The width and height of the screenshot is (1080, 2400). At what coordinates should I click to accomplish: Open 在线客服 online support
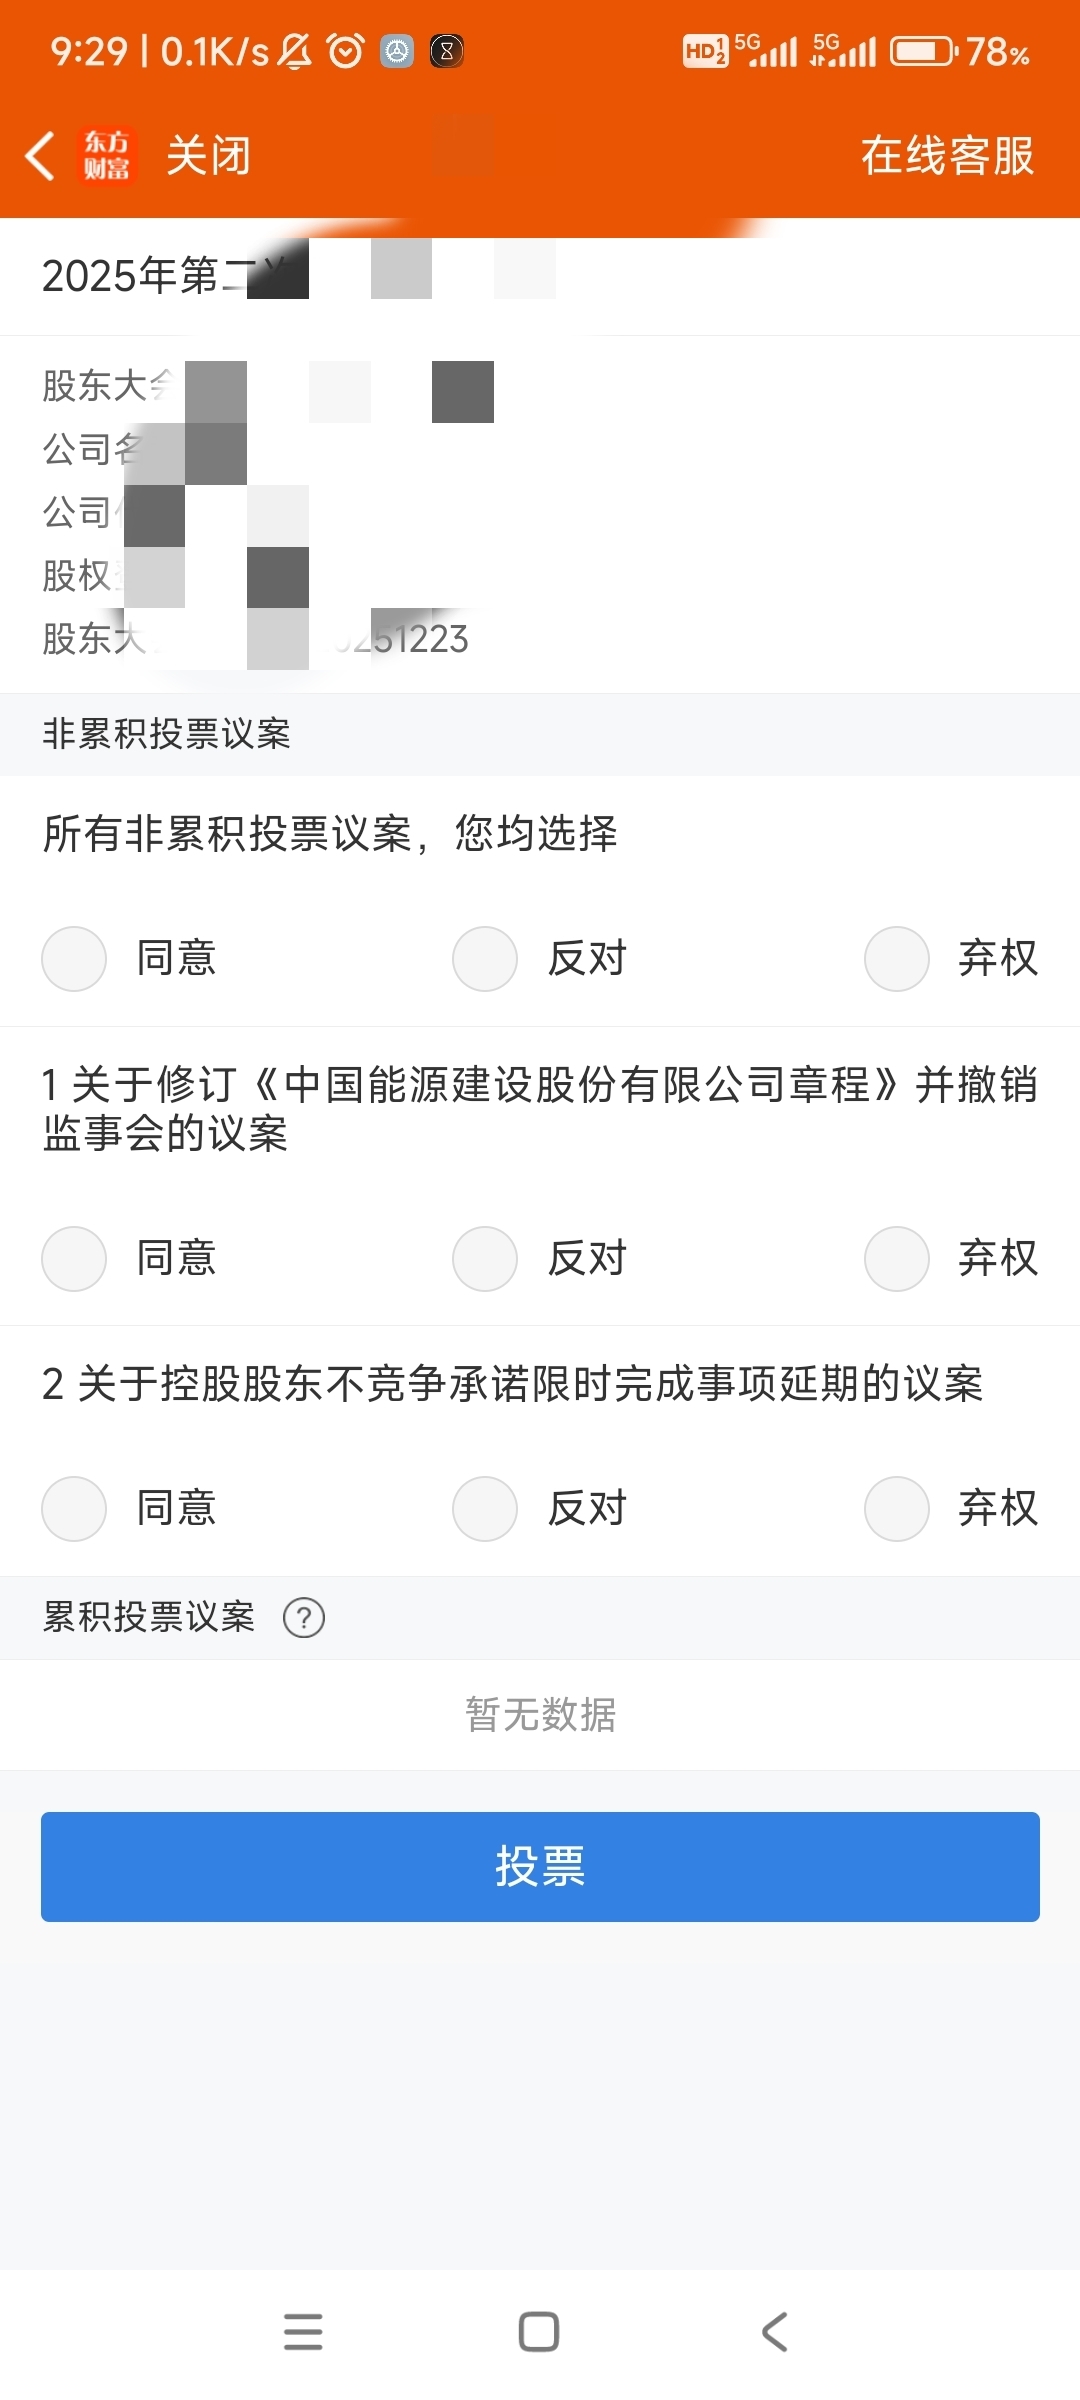(947, 156)
